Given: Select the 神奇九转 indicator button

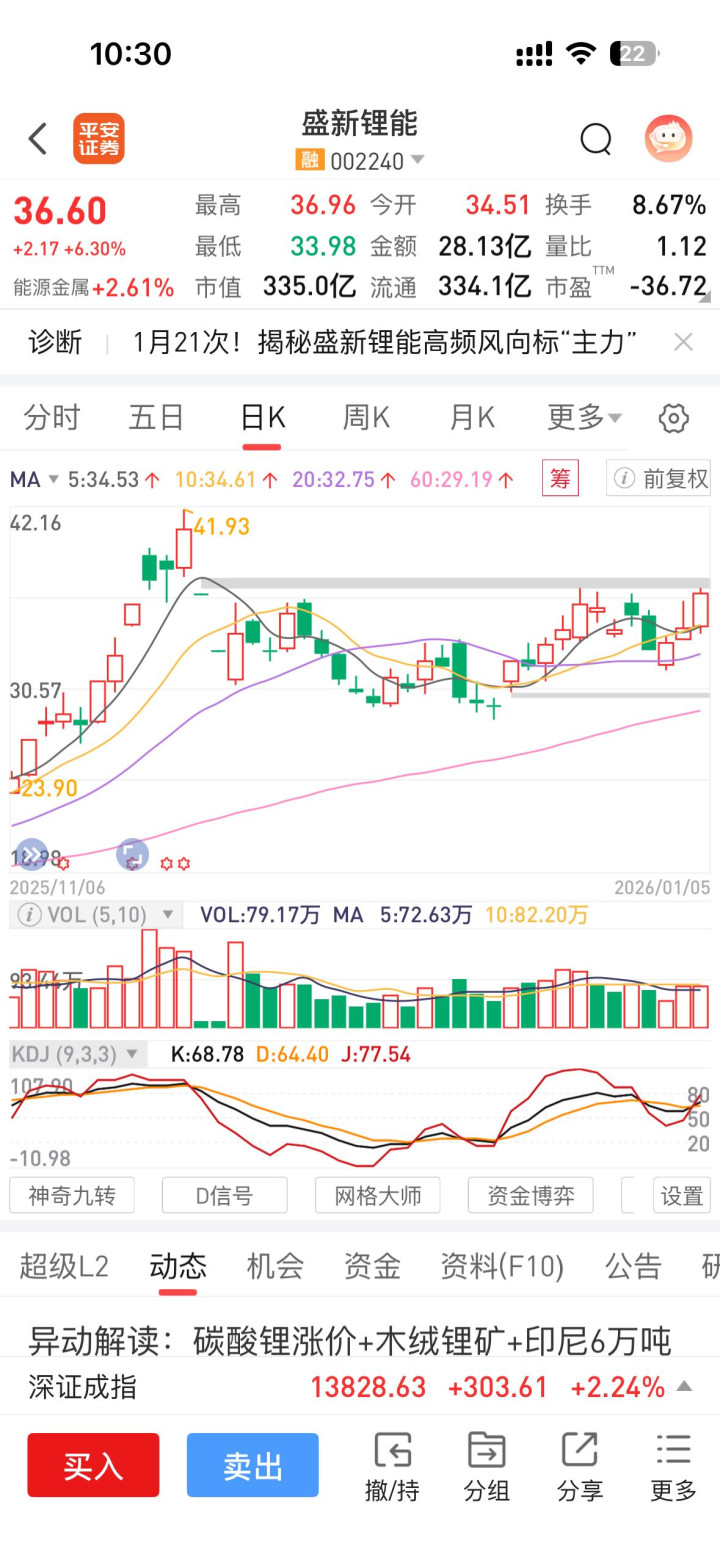Looking at the screenshot, I should [x=72, y=1195].
